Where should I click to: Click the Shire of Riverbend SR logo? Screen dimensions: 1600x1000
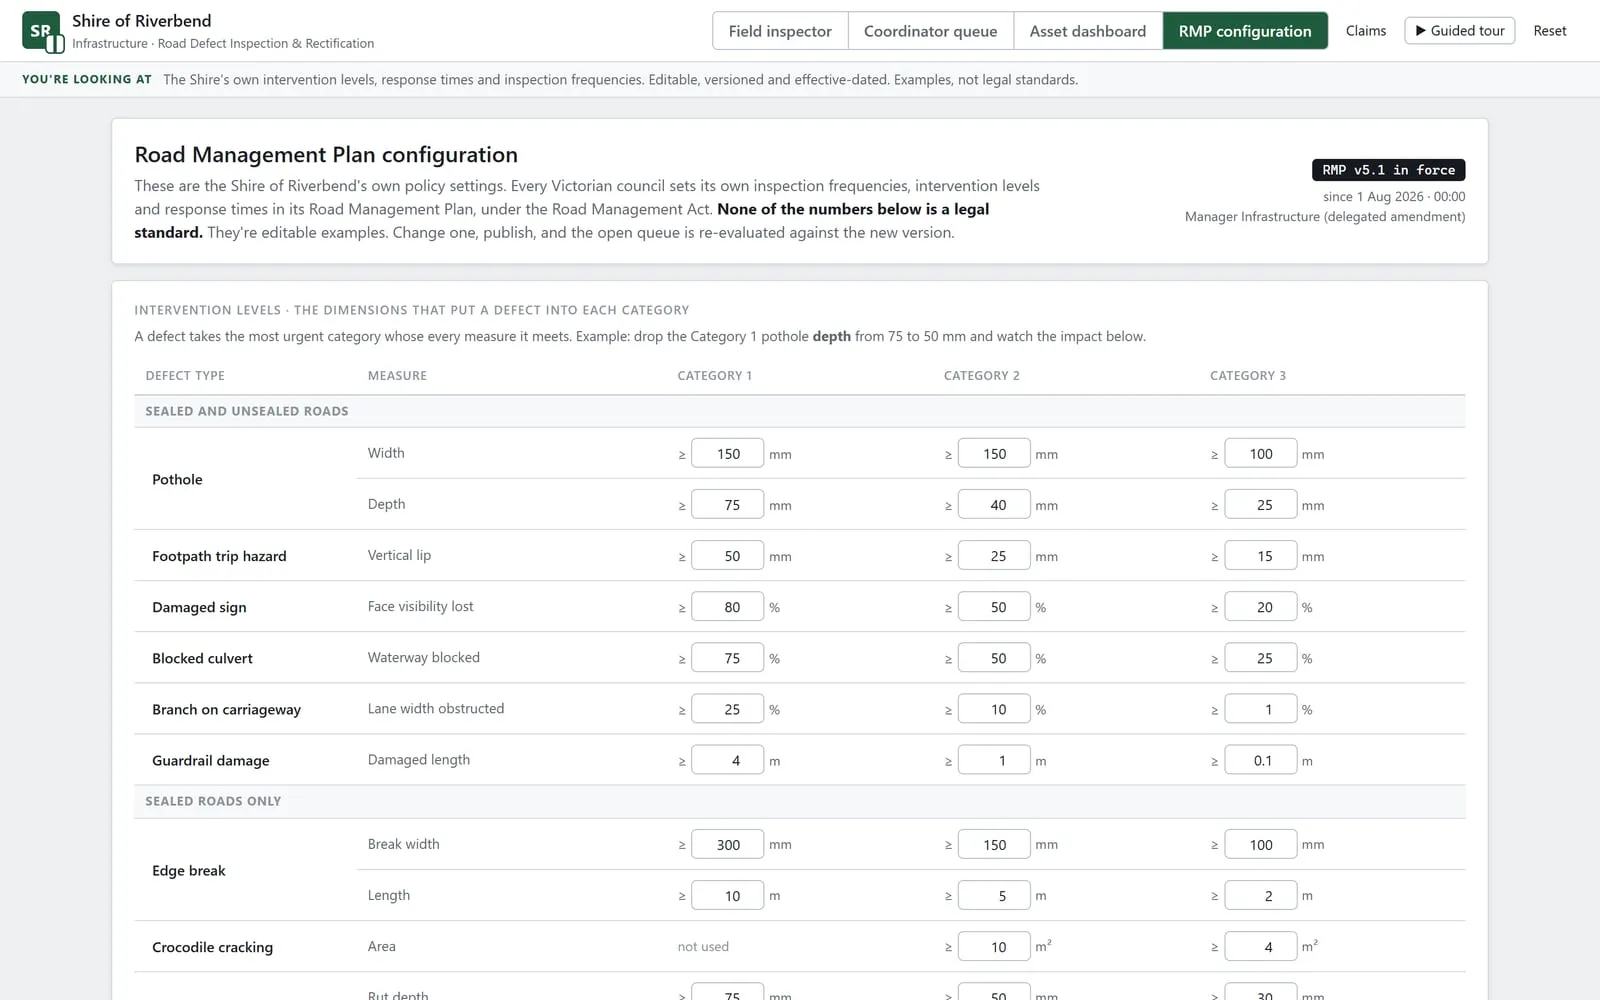coord(42,31)
